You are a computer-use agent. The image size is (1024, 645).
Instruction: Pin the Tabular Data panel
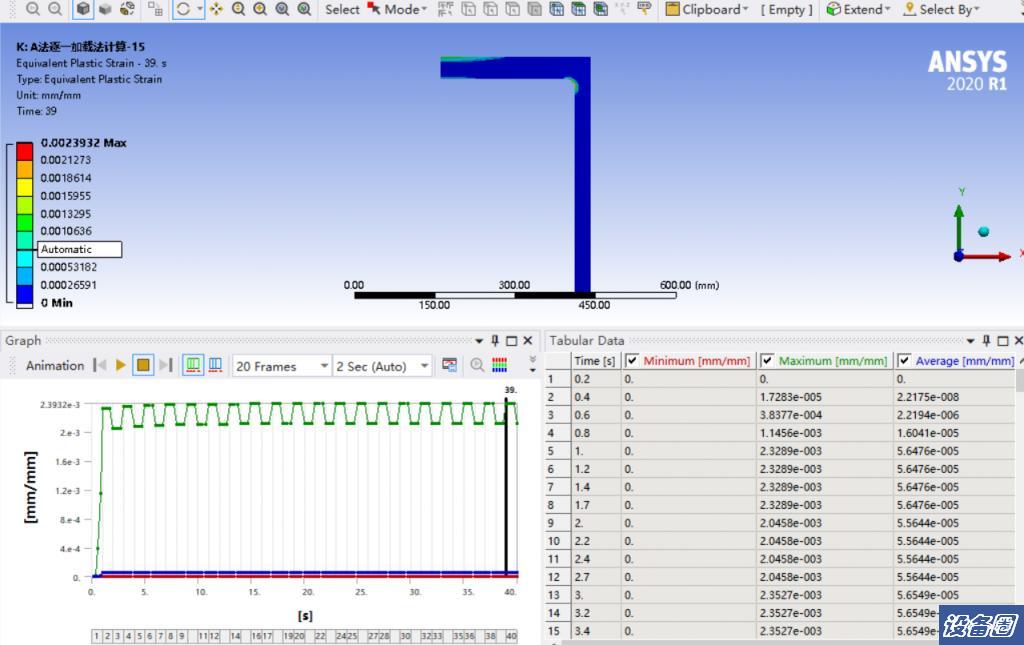coord(986,341)
